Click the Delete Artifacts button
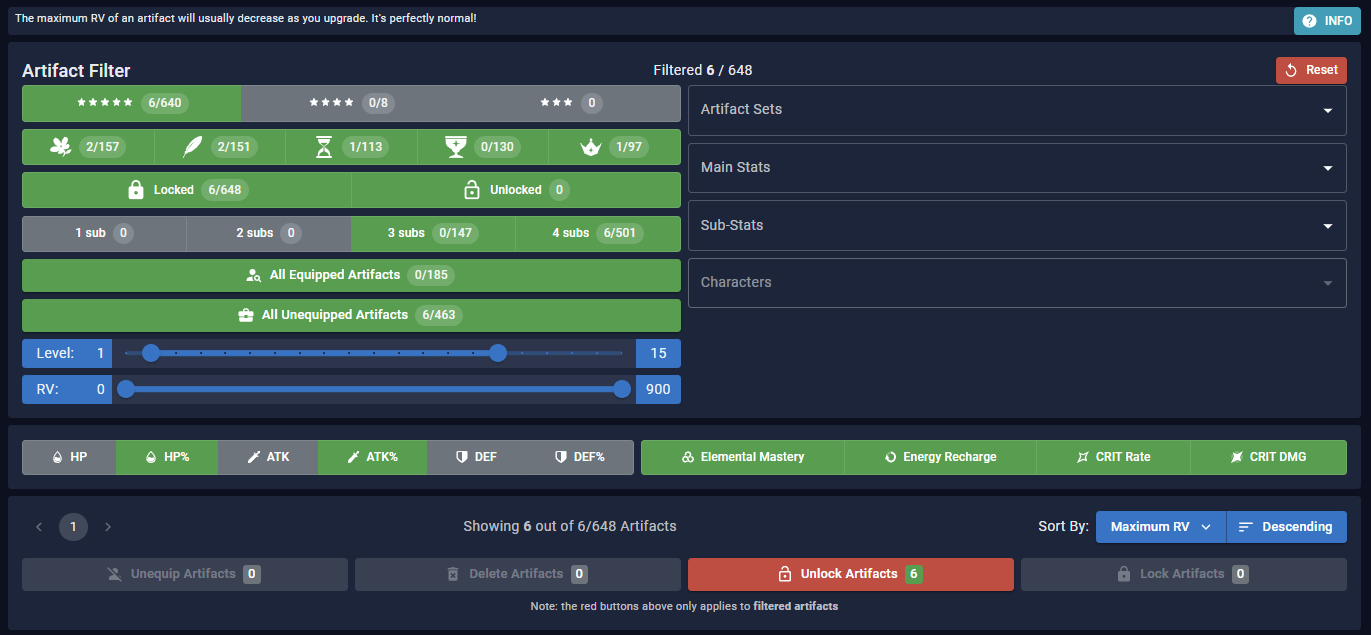 (517, 574)
